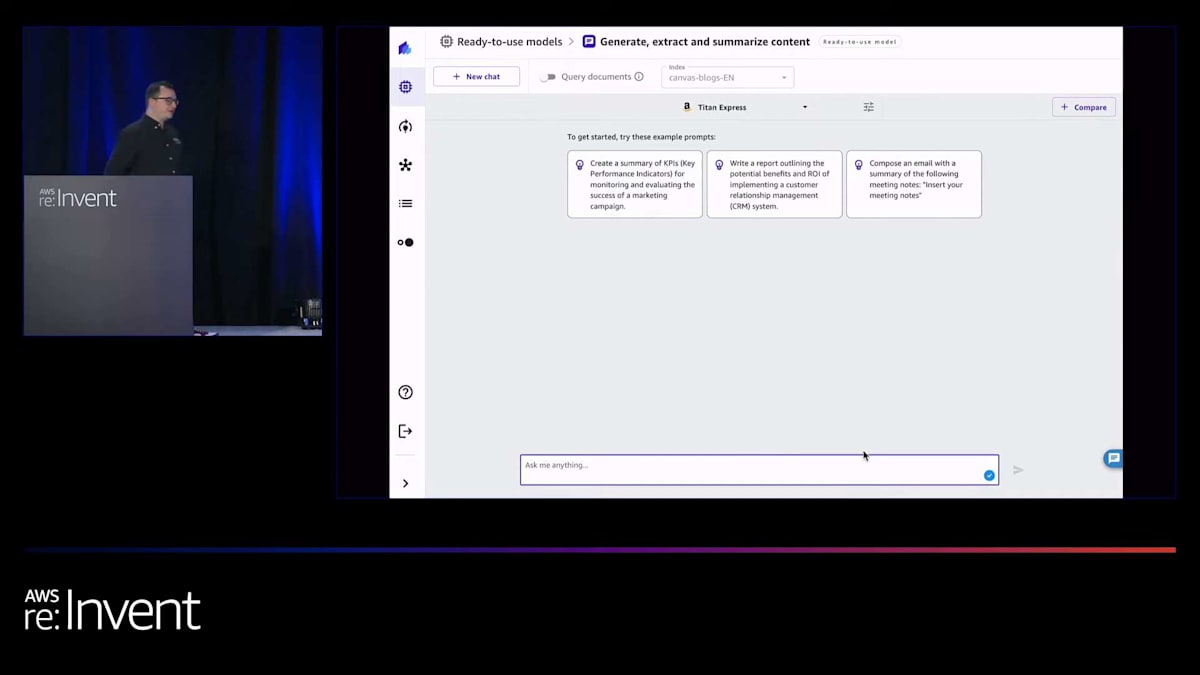Open the list-view sidebar icon
The width and height of the screenshot is (1200, 675).
coord(405,203)
